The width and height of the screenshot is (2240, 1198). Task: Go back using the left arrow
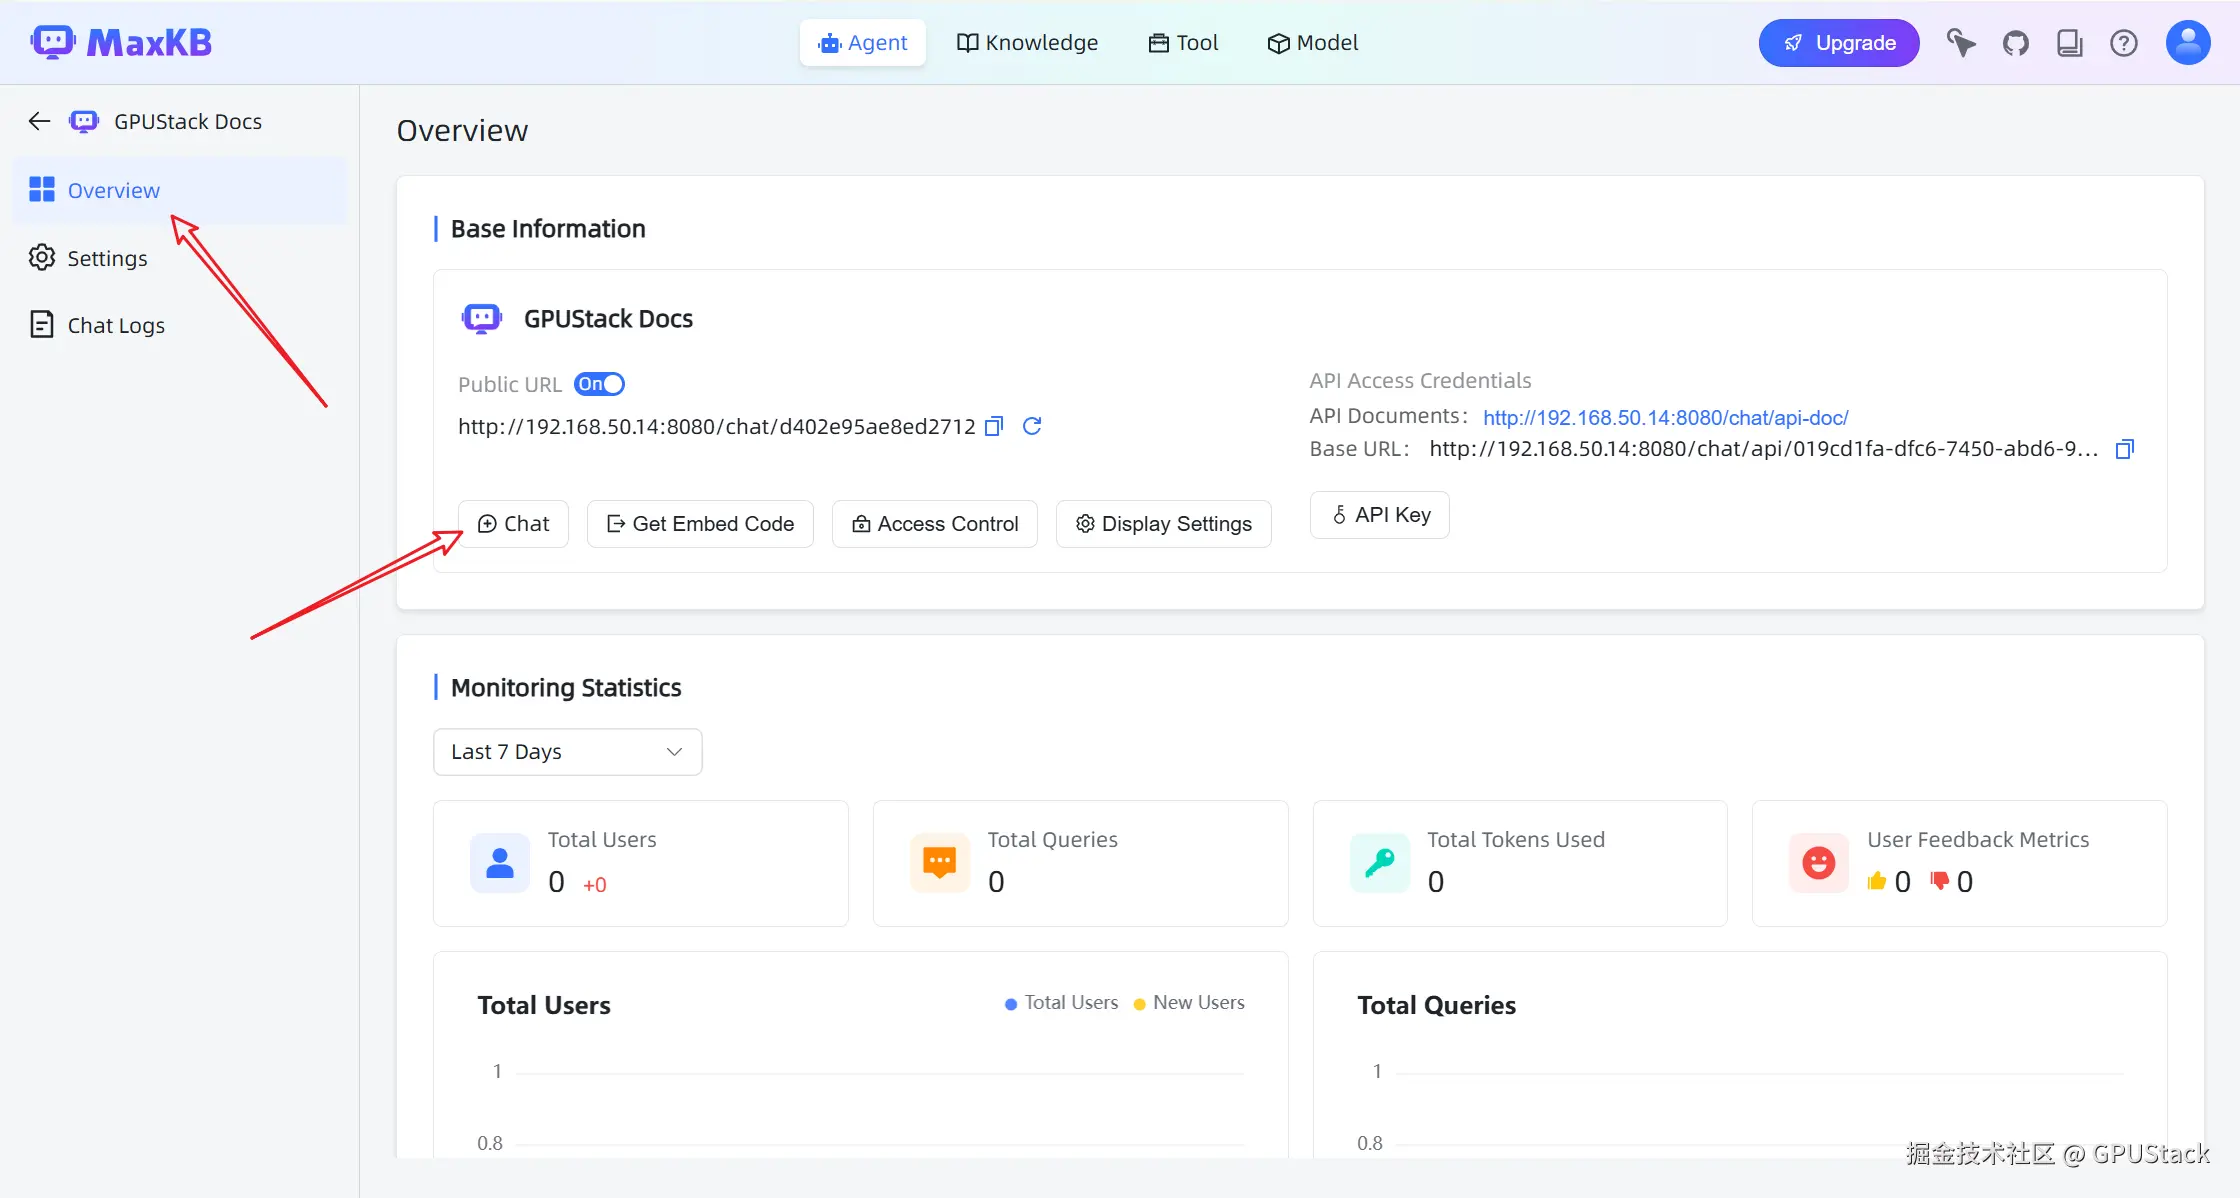(x=39, y=121)
